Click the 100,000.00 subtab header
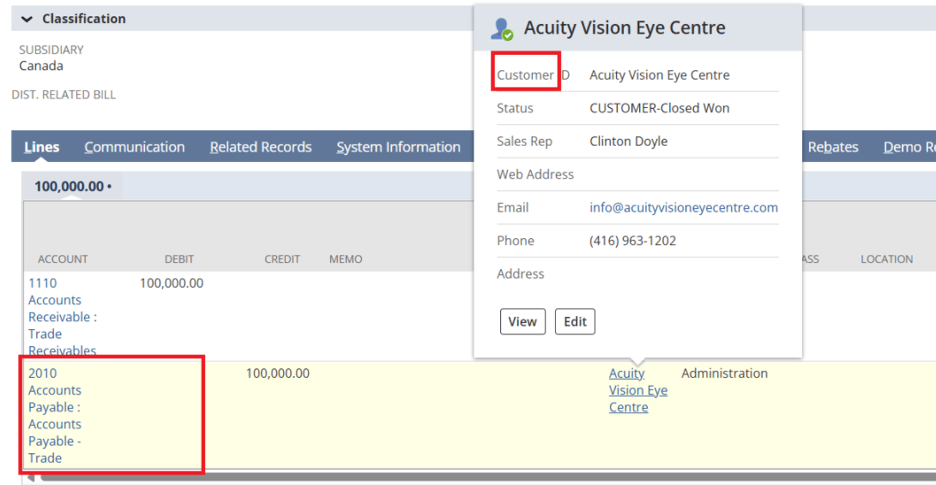 tap(73, 186)
